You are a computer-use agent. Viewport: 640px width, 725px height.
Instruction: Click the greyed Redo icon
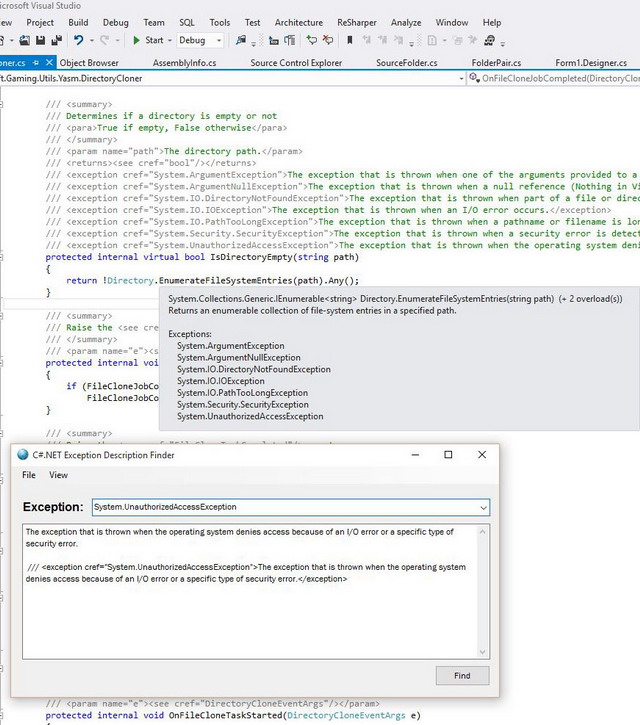click(x=105, y=41)
